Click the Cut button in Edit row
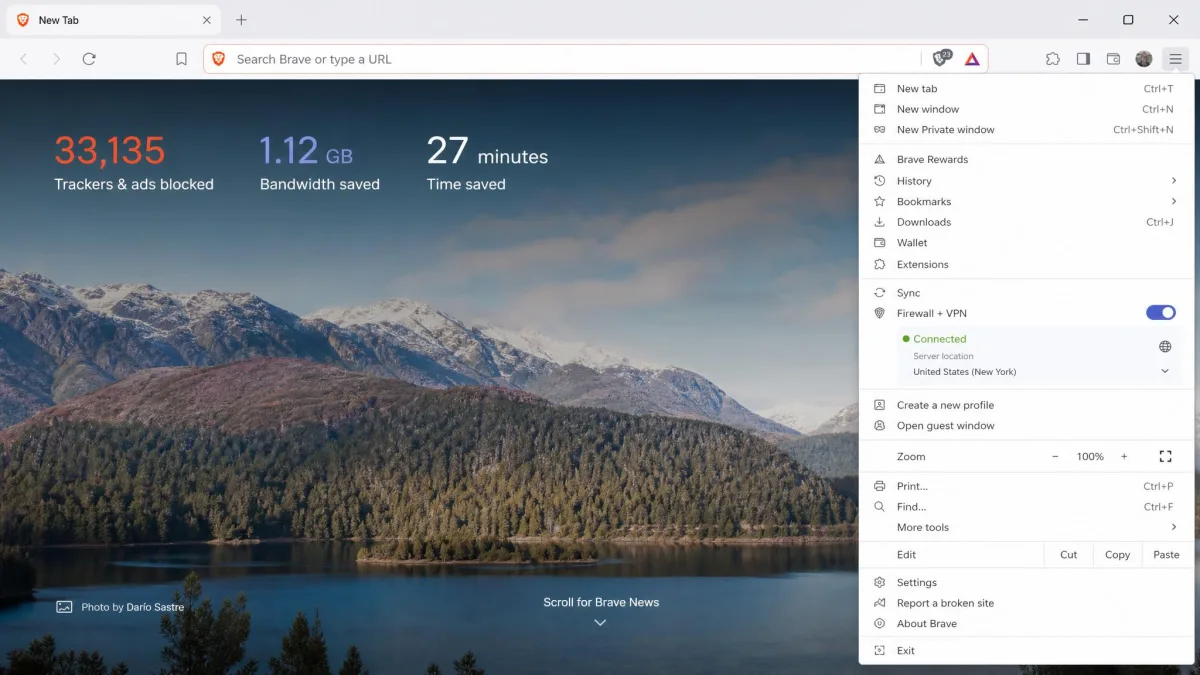The image size is (1200, 675). coord(1068,554)
